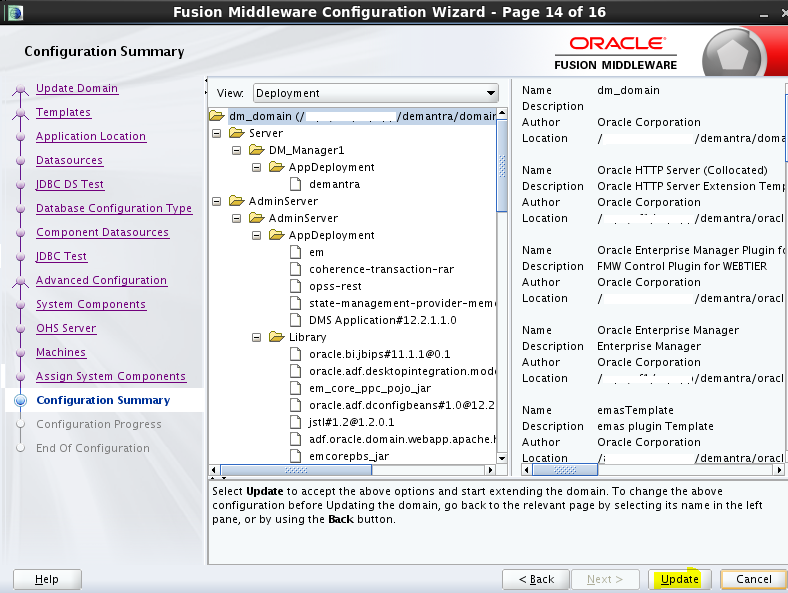The image size is (788, 593).
Task: Click the top-level AdminServer folder icon
Action: tap(237, 201)
